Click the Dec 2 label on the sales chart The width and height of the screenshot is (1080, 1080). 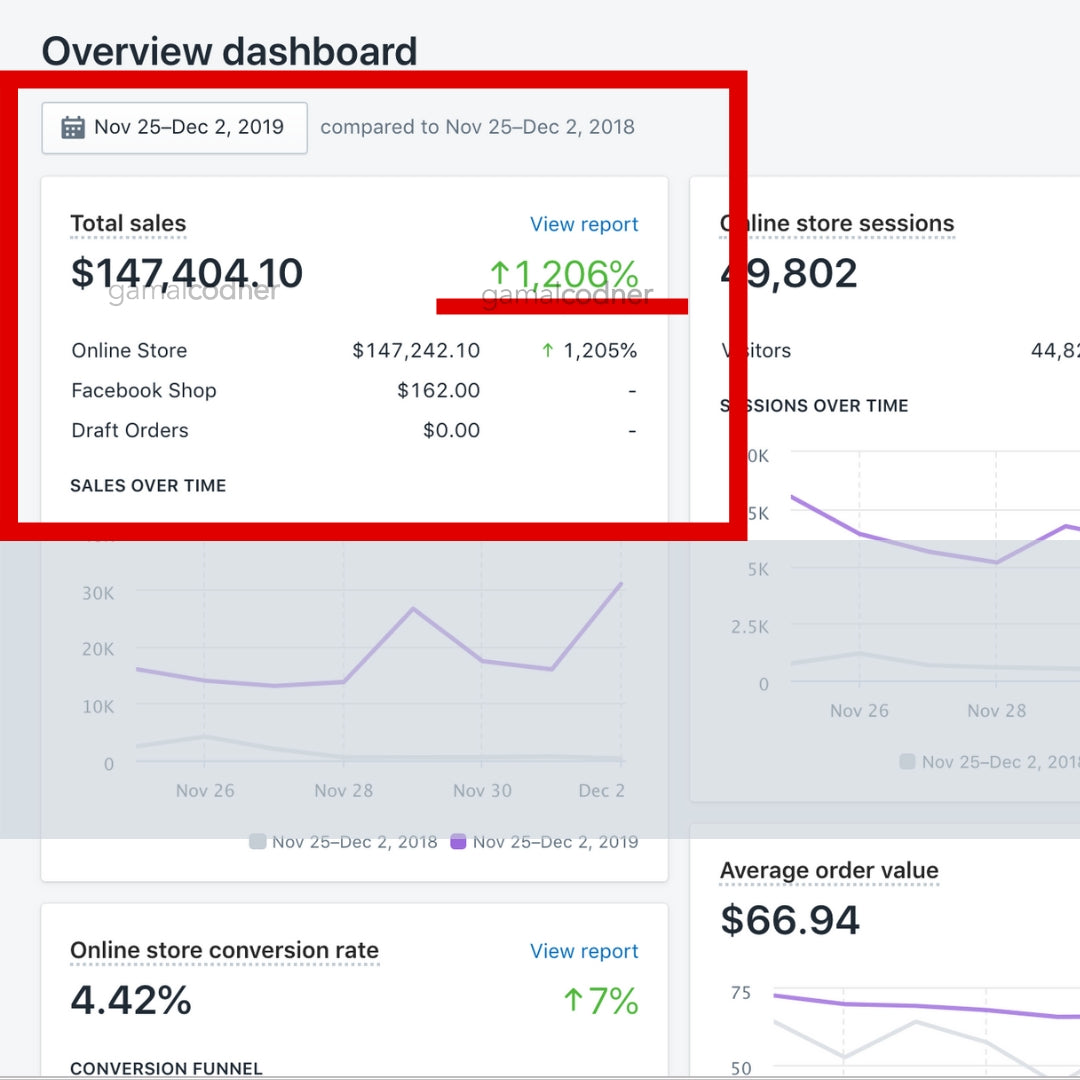pos(601,791)
